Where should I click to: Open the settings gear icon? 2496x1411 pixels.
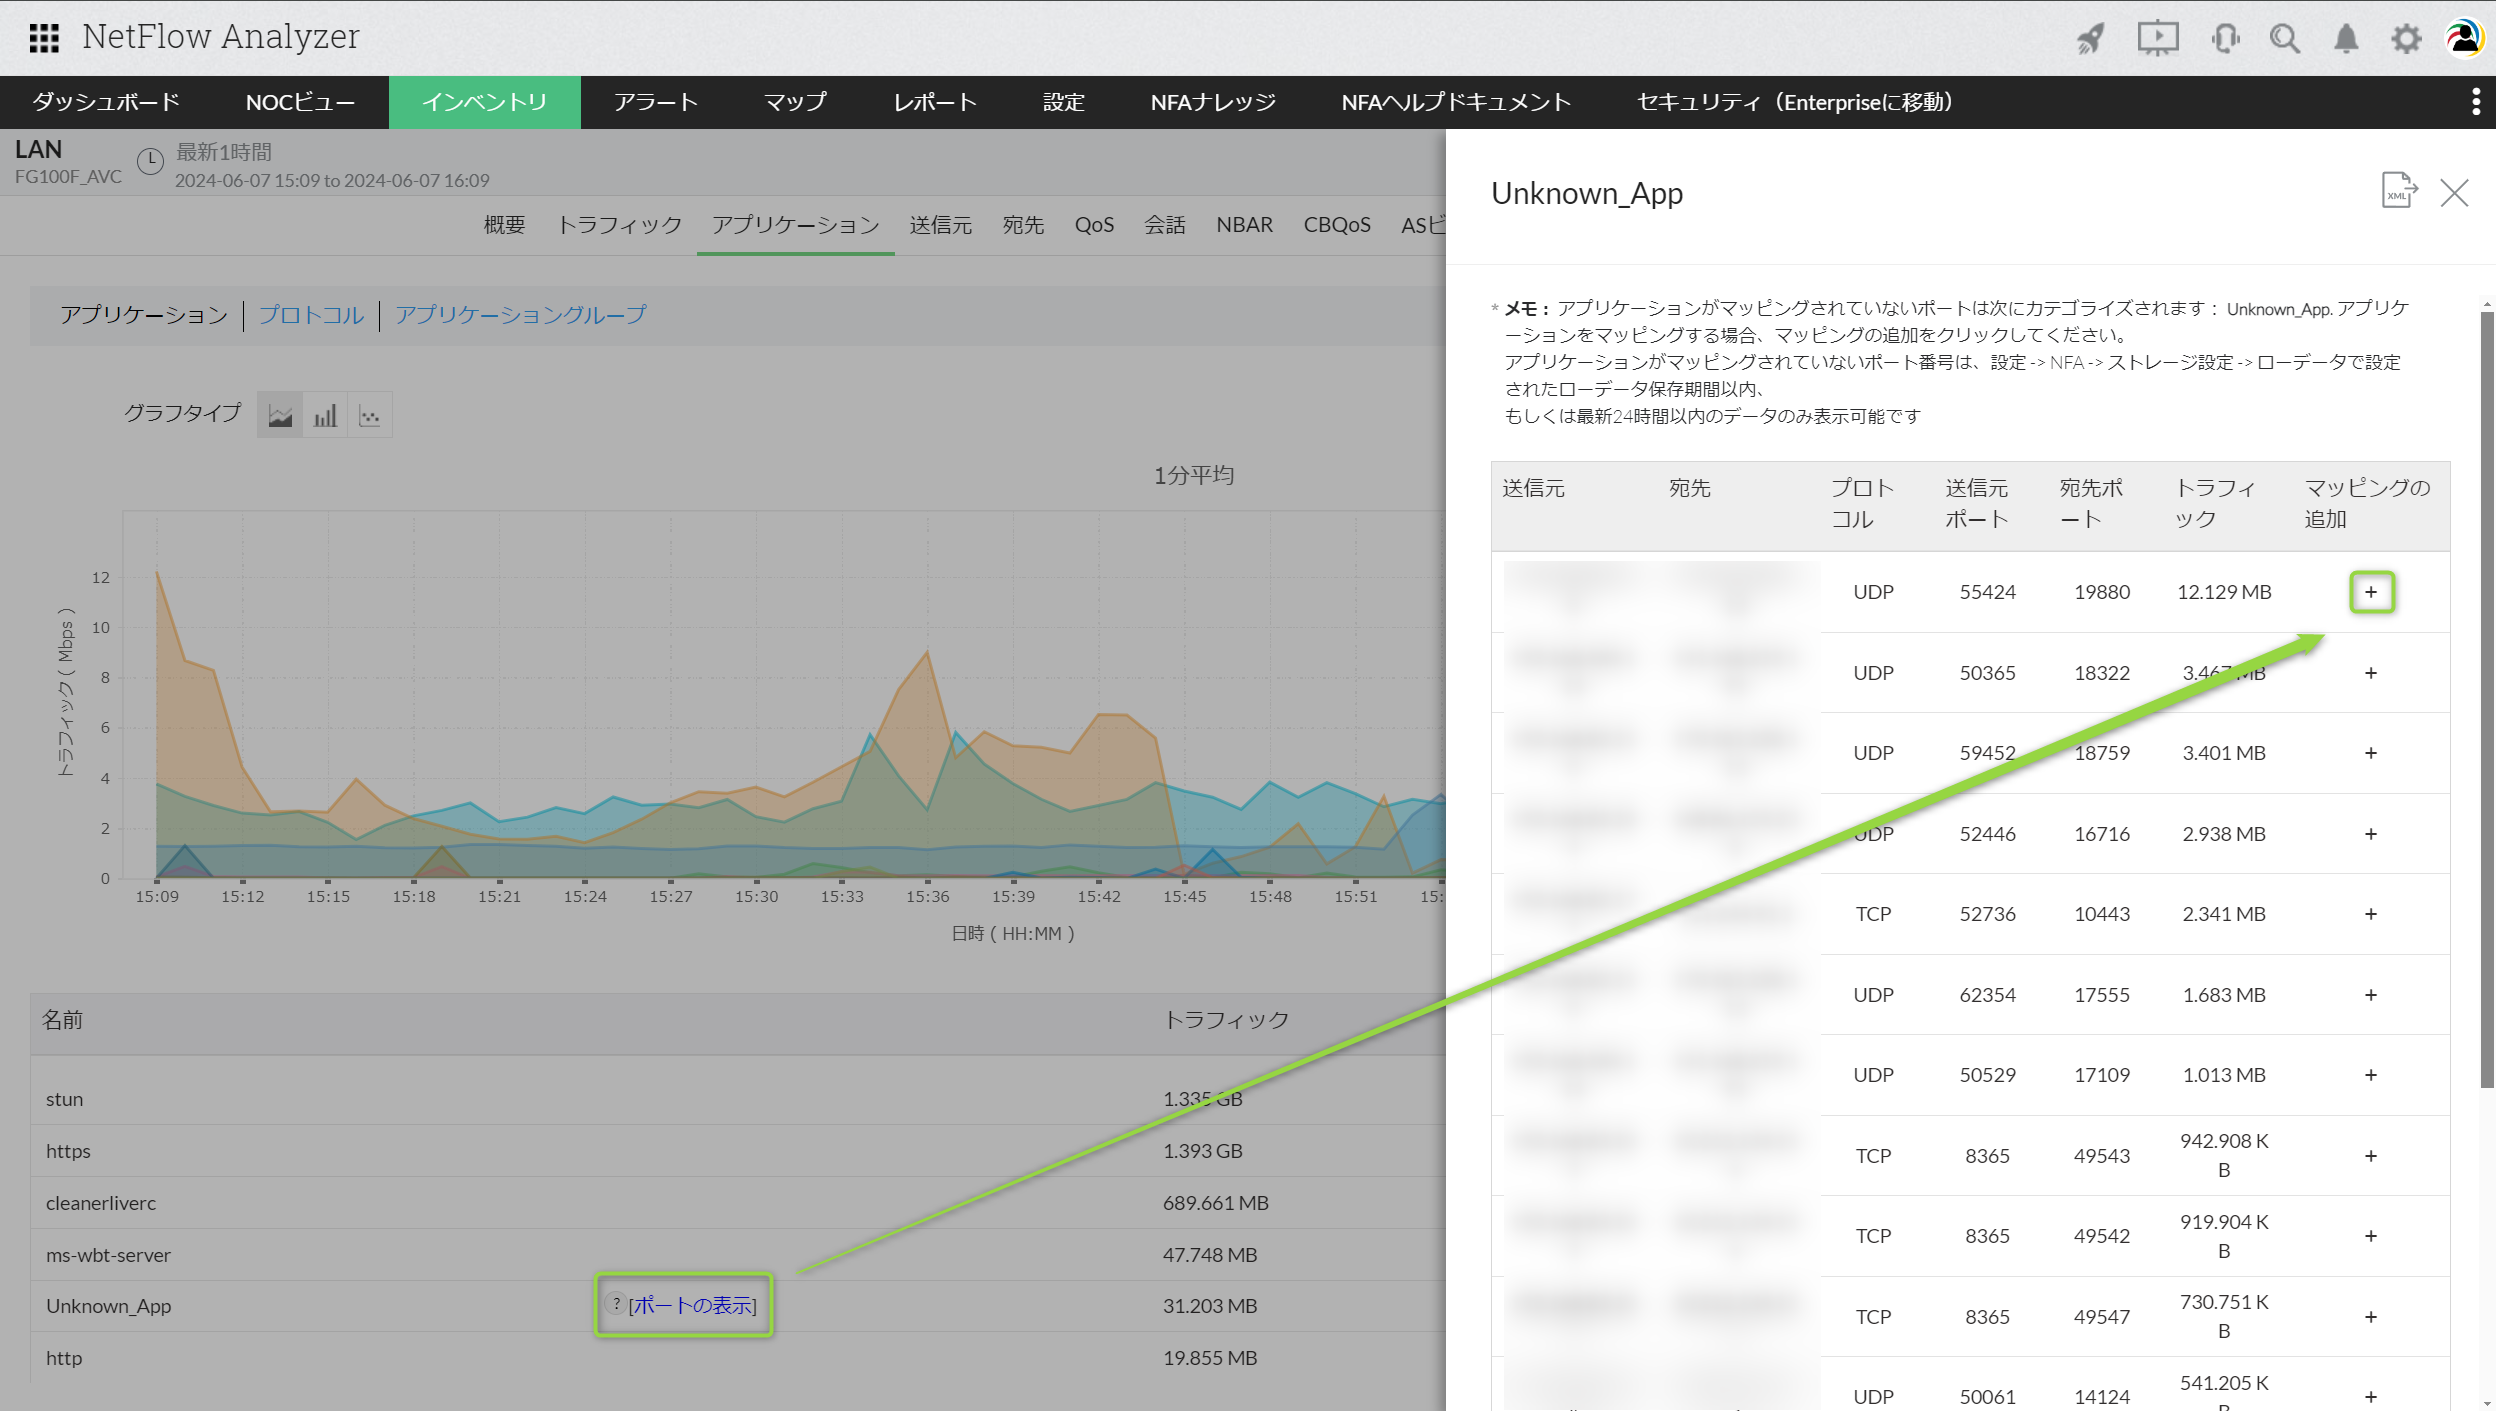[2406, 39]
